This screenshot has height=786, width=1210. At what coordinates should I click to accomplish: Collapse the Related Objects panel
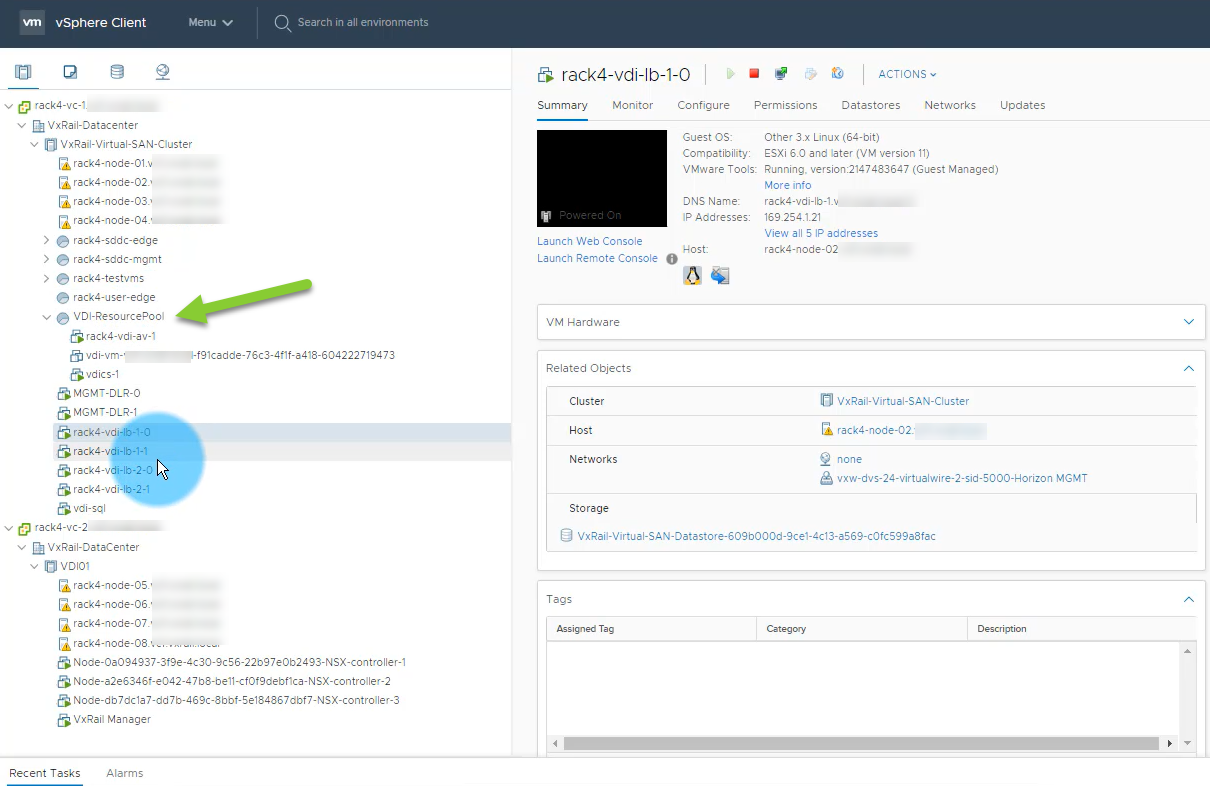point(1188,368)
